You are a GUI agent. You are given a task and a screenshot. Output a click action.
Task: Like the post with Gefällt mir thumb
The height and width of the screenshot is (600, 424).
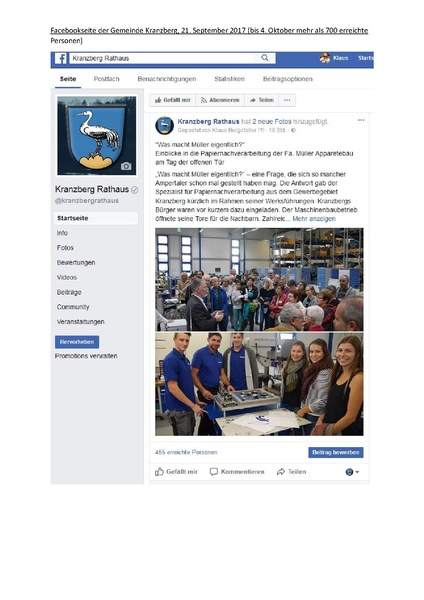[x=176, y=472]
